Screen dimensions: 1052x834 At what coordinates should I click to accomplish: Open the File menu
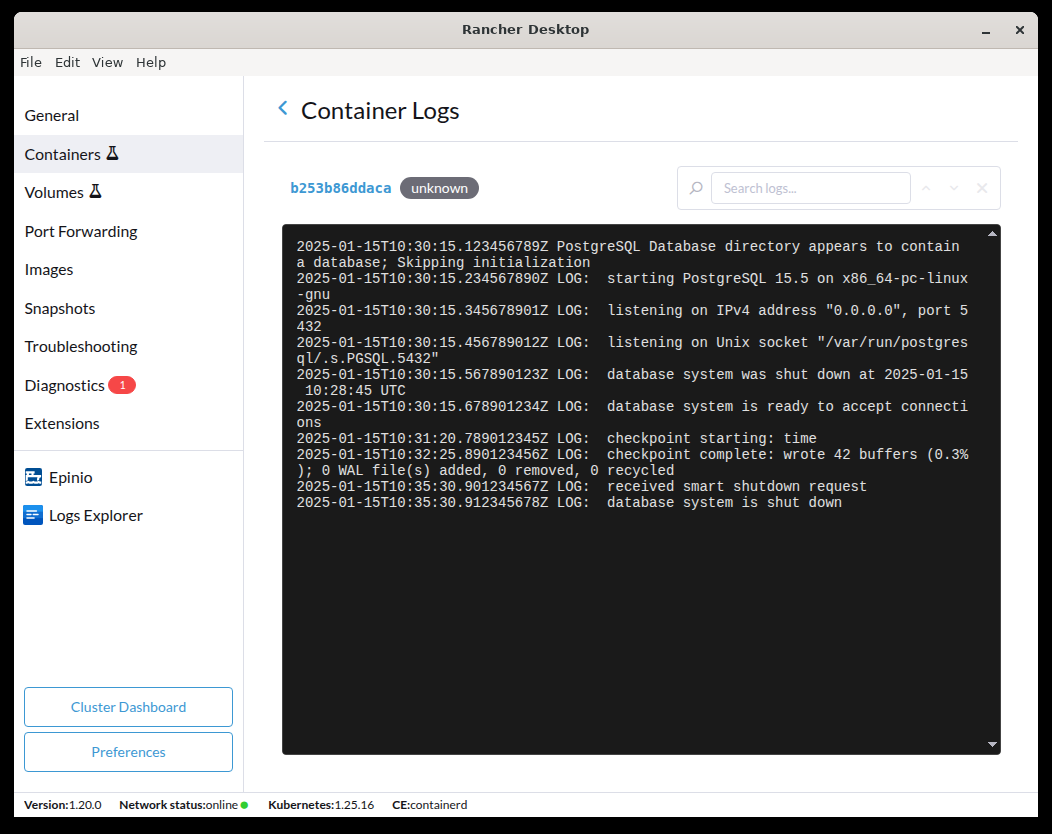coord(30,62)
